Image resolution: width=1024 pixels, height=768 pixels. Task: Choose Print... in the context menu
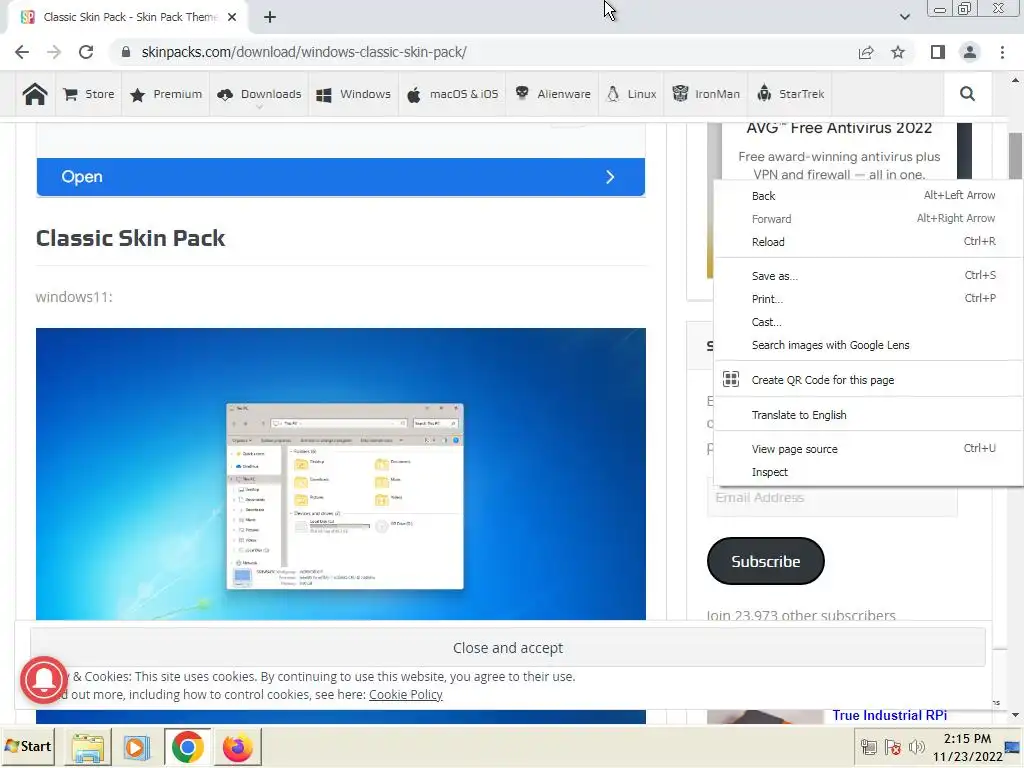pos(869,299)
